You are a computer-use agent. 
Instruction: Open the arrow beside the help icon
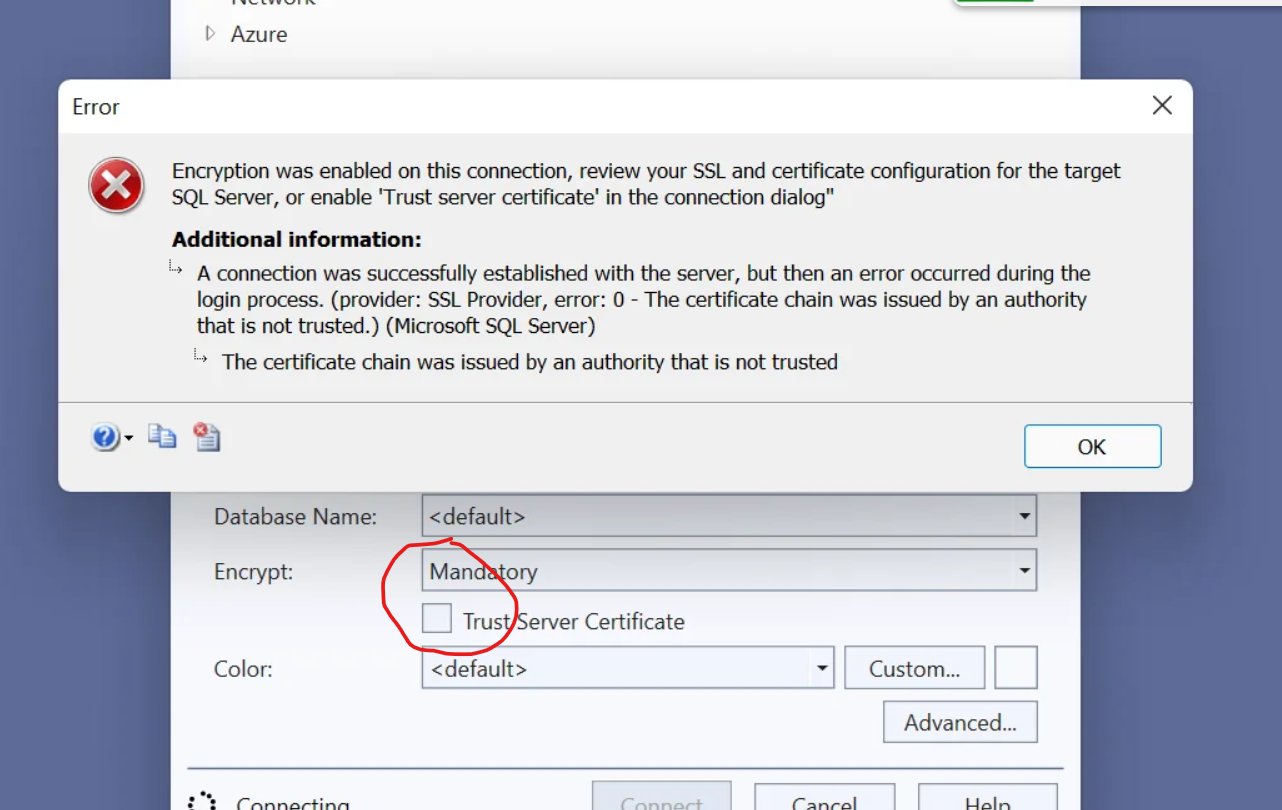tap(128, 438)
